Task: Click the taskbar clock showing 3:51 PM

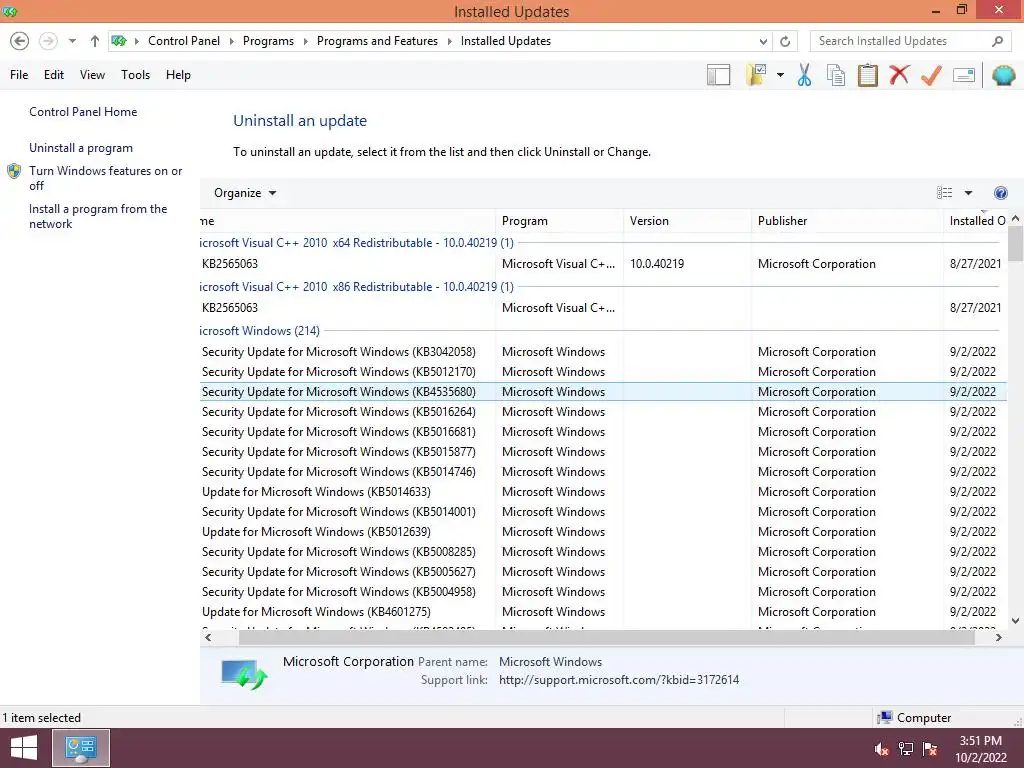Action: click(980, 749)
